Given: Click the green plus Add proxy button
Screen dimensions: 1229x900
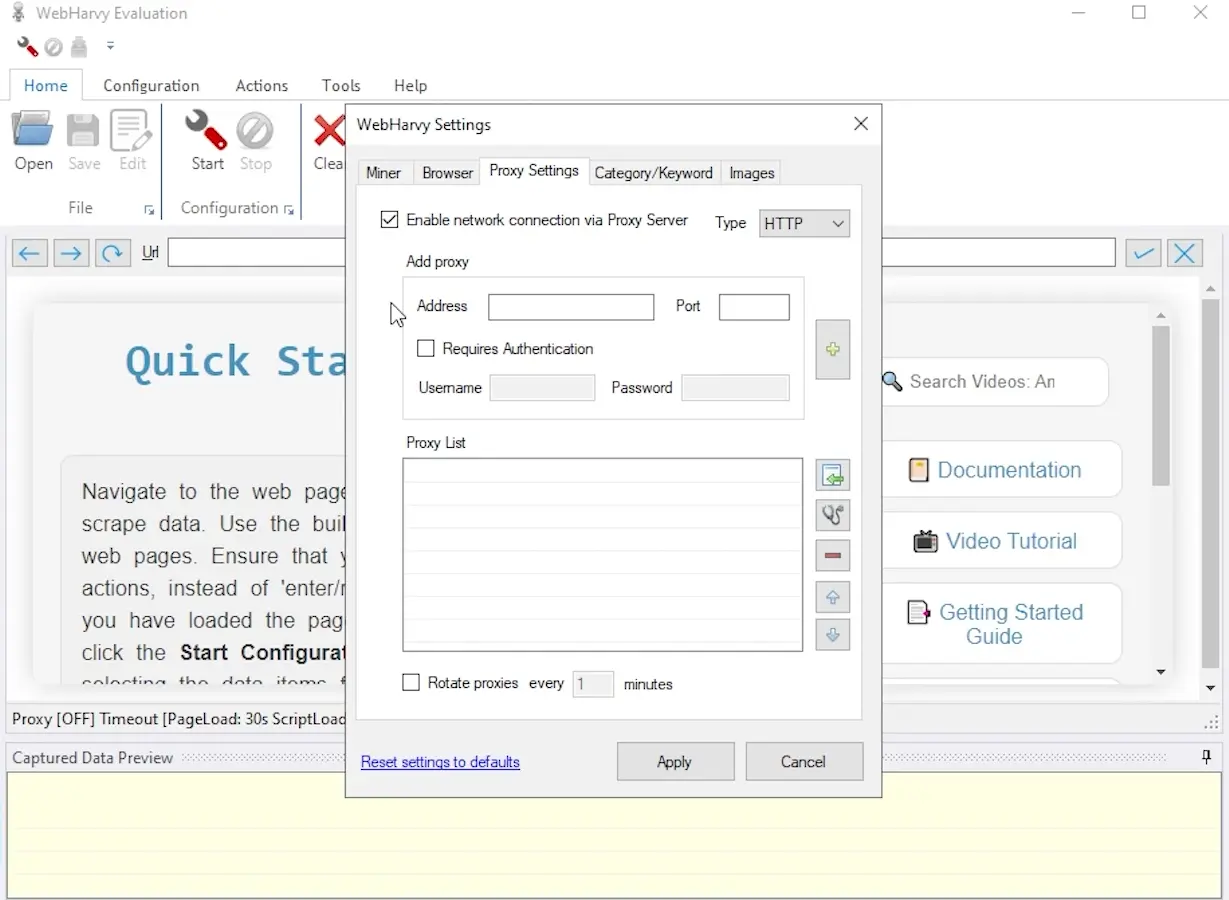Looking at the screenshot, I should point(832,350).
